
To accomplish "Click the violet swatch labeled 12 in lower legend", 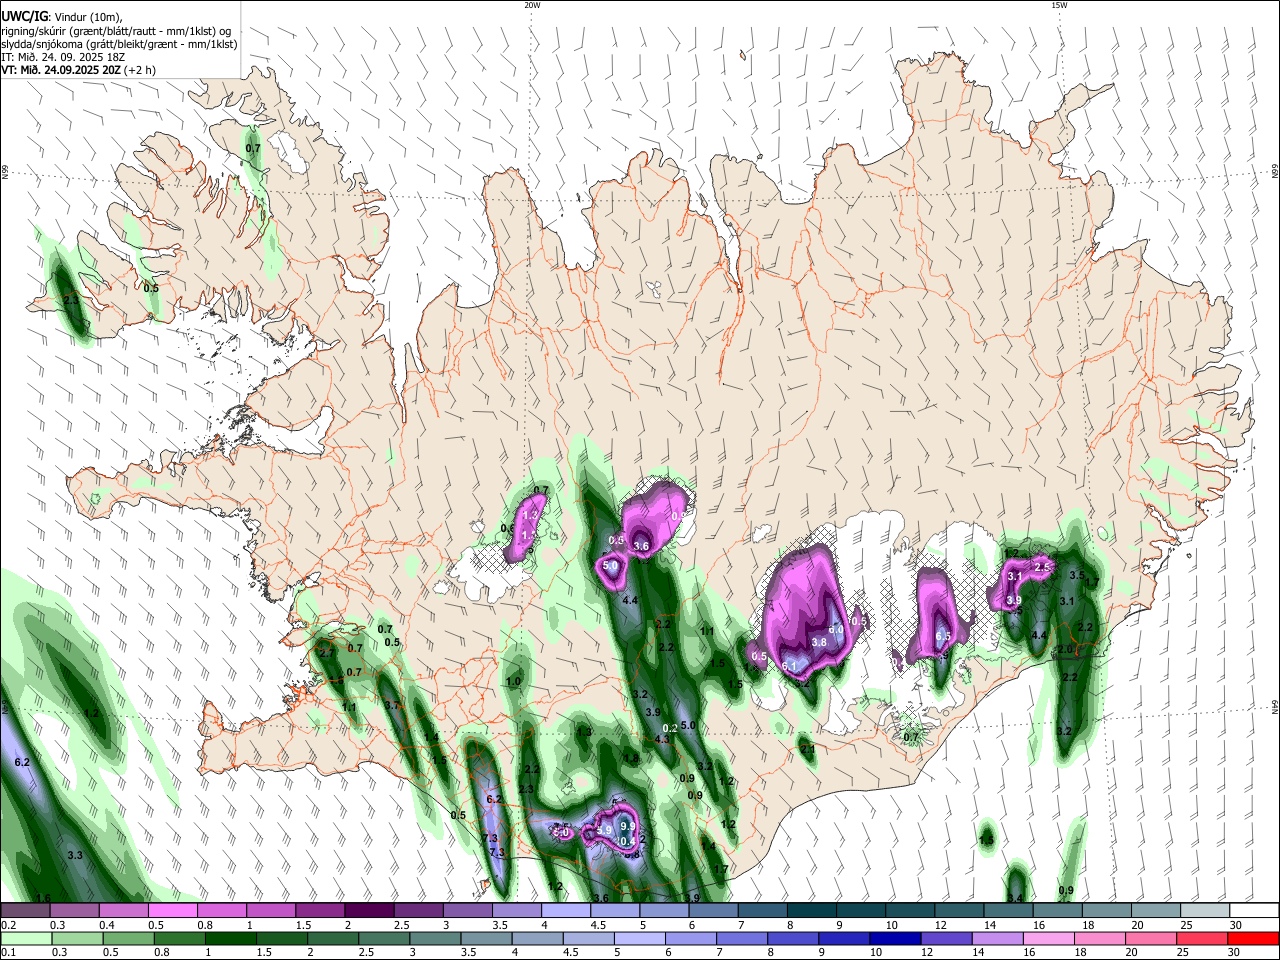I will pos(945,938).
